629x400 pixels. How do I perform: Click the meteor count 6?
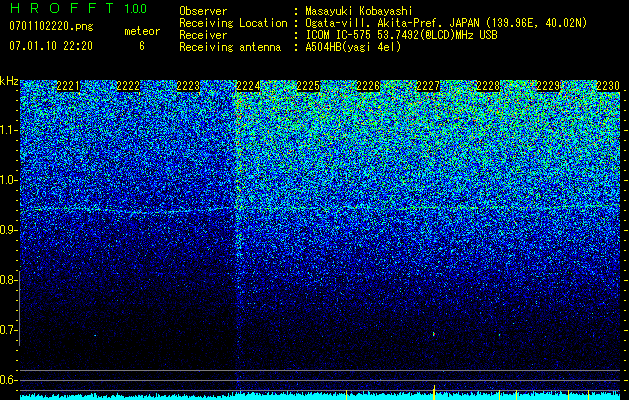(x=142, y=46)
